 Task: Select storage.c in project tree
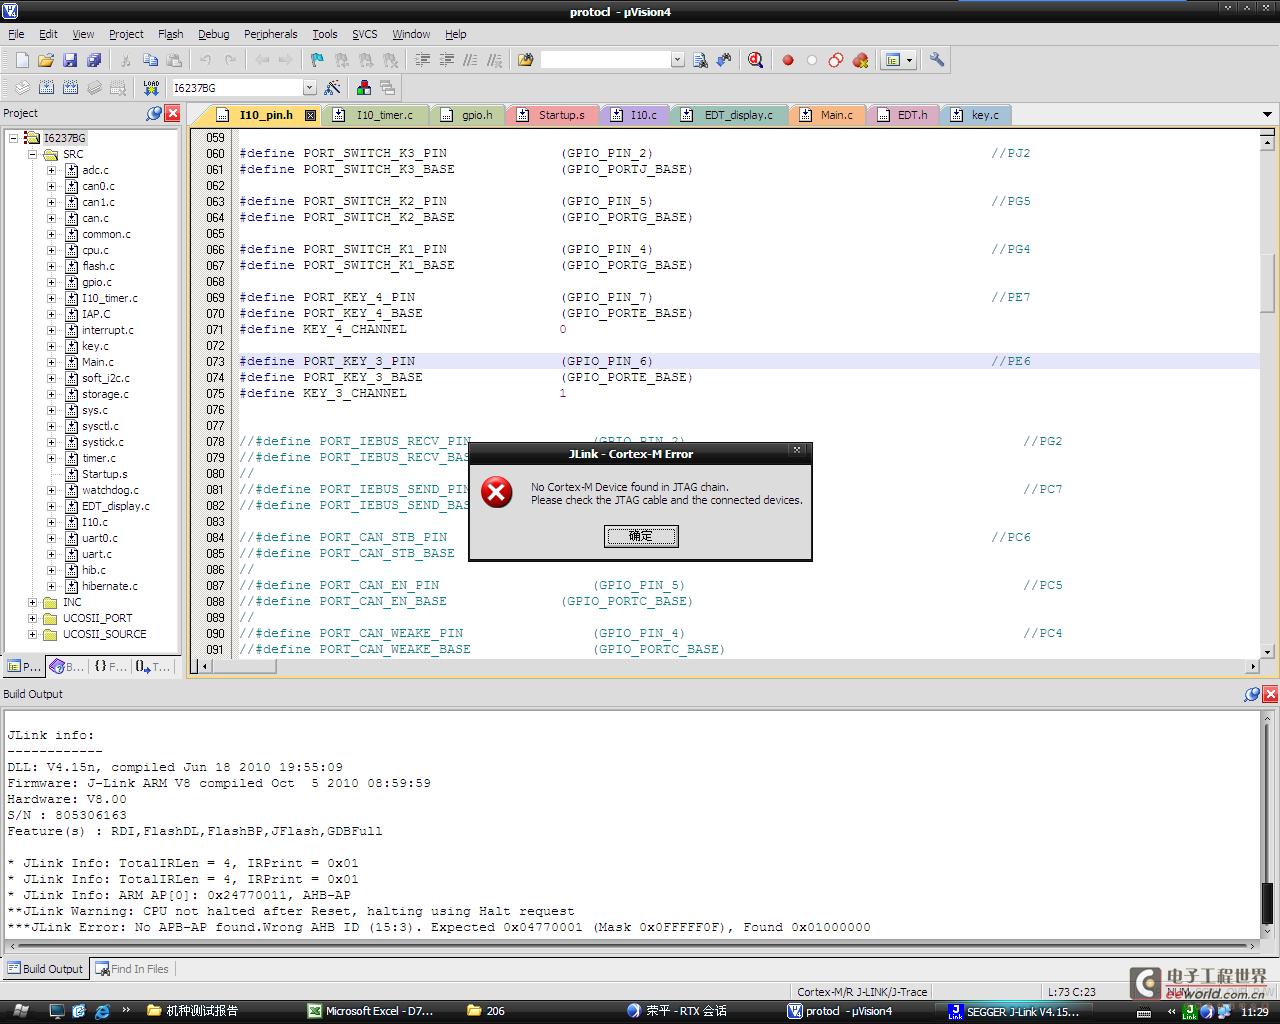(104, 394)
